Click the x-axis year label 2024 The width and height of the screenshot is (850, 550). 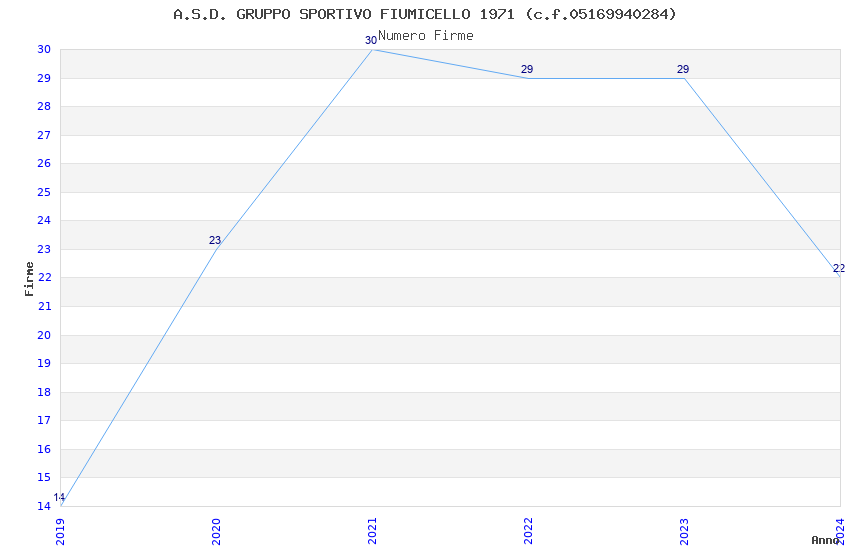[840, 532]
